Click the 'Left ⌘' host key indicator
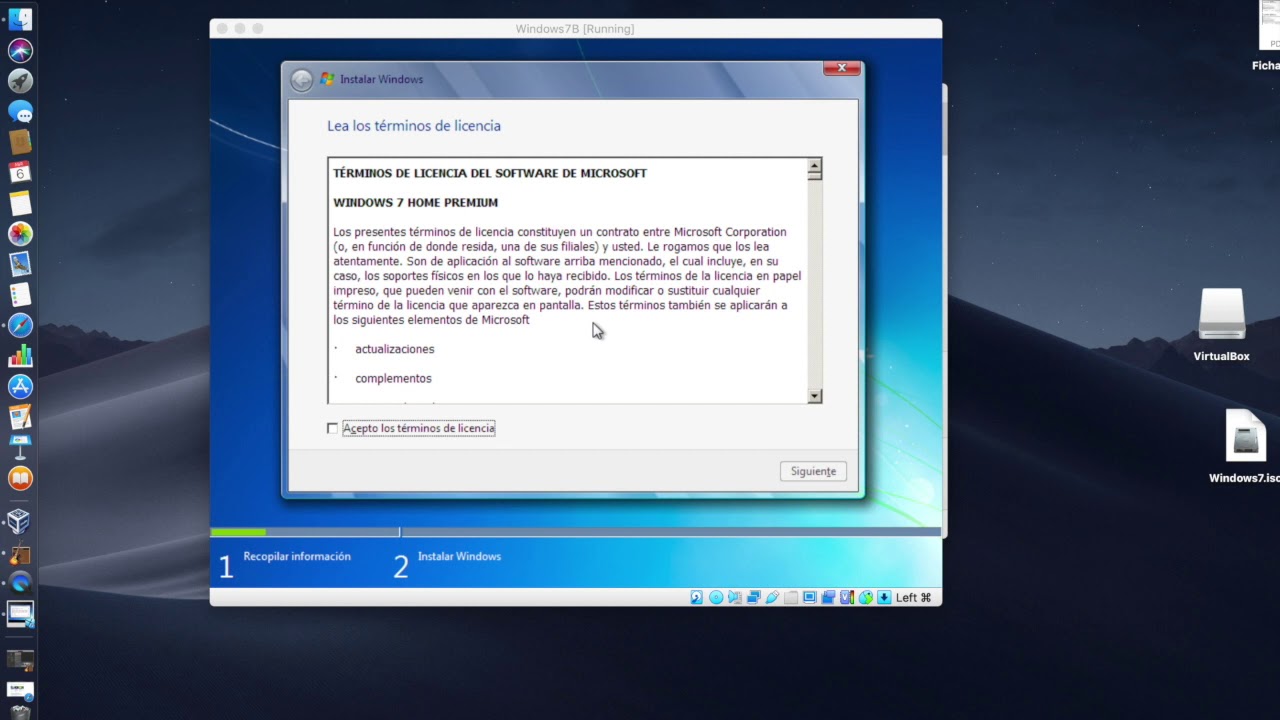The image size is (1280, 720). [914, 597]
